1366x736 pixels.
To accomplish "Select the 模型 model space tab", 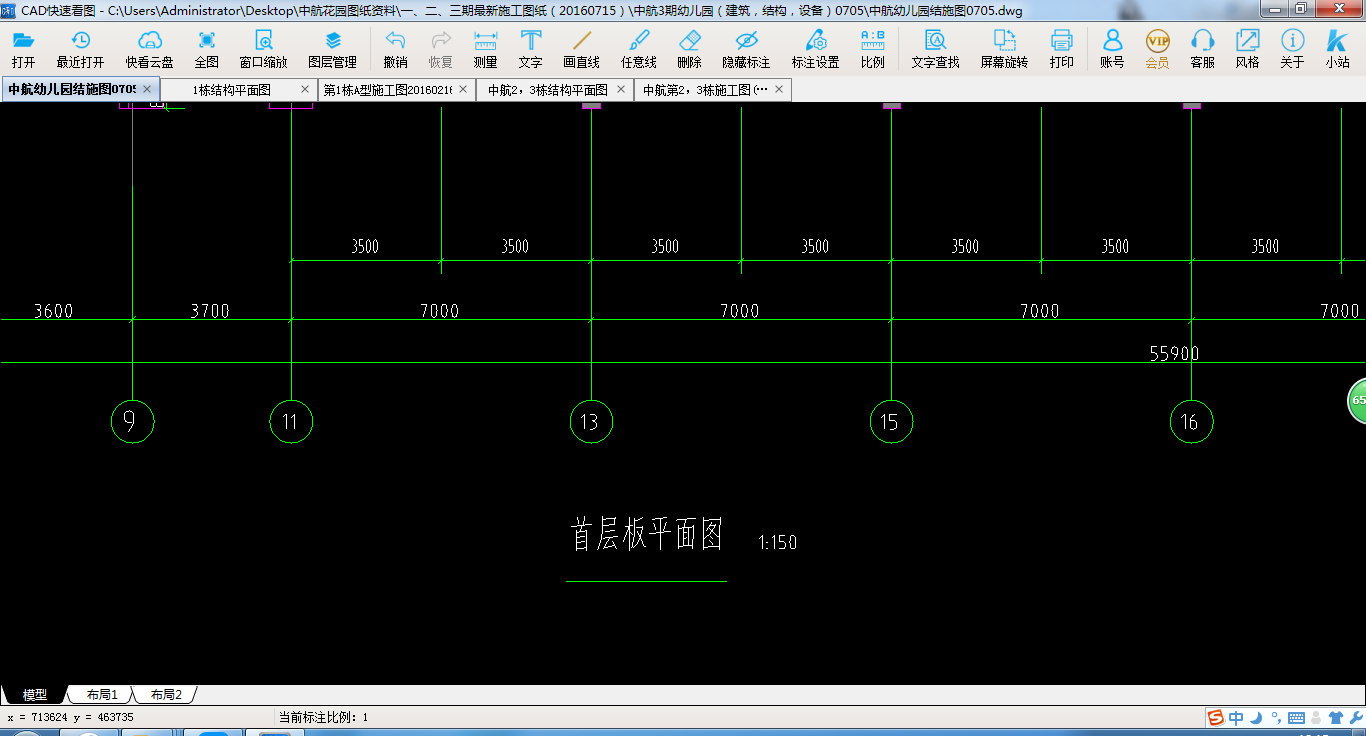I will pyautogui.click(x=35, y=694).
